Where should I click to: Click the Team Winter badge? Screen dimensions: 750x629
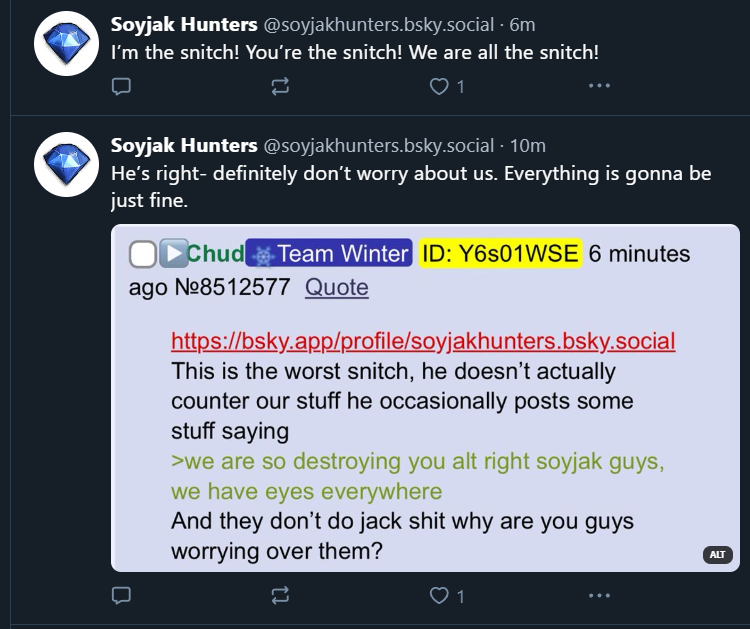coord(328,254)
